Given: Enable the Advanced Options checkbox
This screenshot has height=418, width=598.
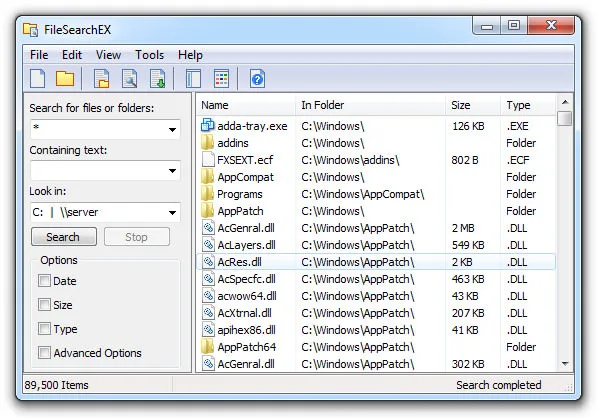Looking at the screenshot, I should (x=44, y=353).
